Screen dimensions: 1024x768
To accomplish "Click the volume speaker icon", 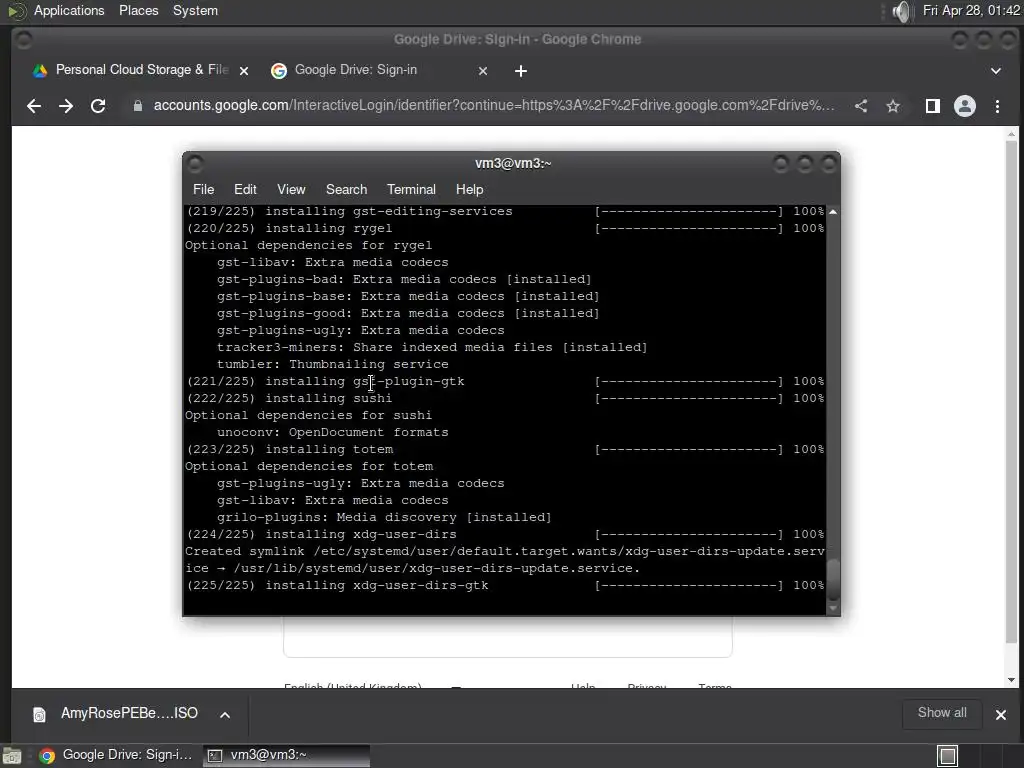I will pos(901,11).
